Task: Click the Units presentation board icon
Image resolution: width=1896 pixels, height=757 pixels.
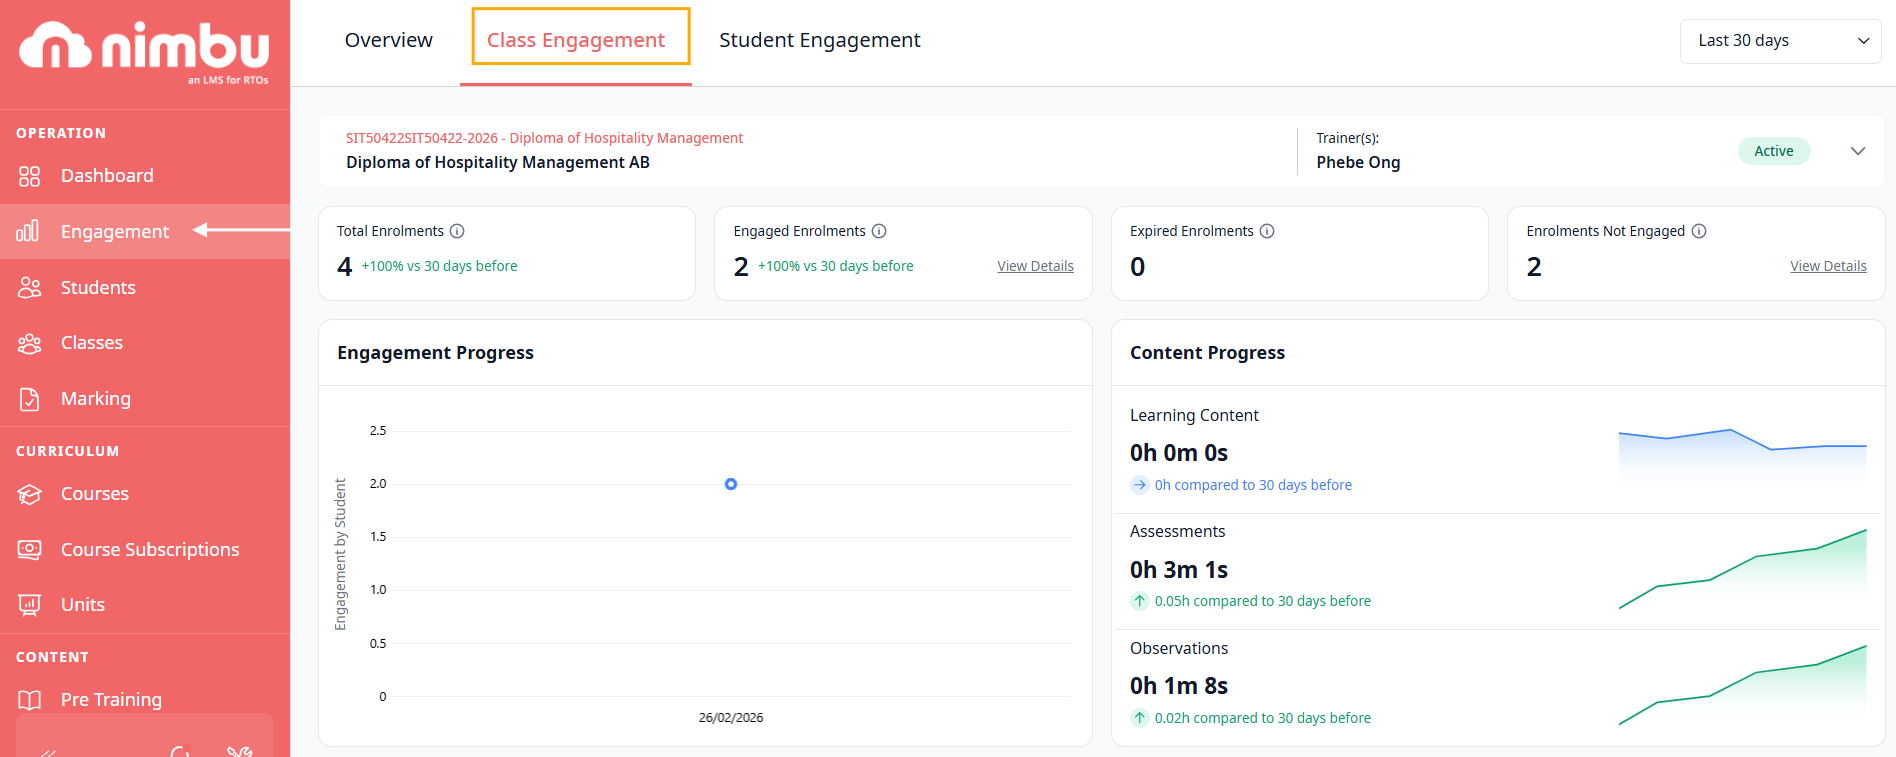Action: click(x=29, y=605)
